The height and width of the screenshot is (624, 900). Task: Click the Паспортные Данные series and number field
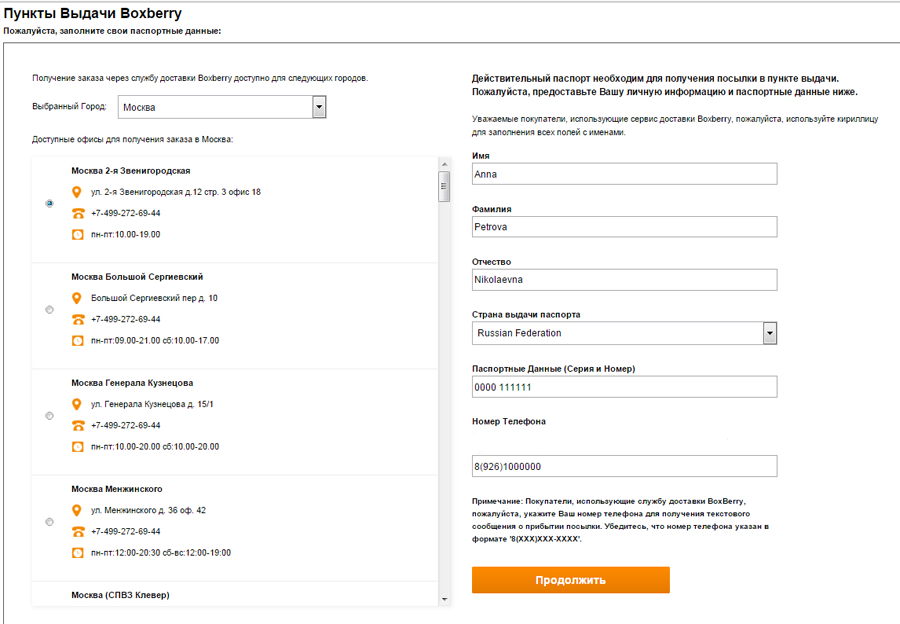coord(624,387)
